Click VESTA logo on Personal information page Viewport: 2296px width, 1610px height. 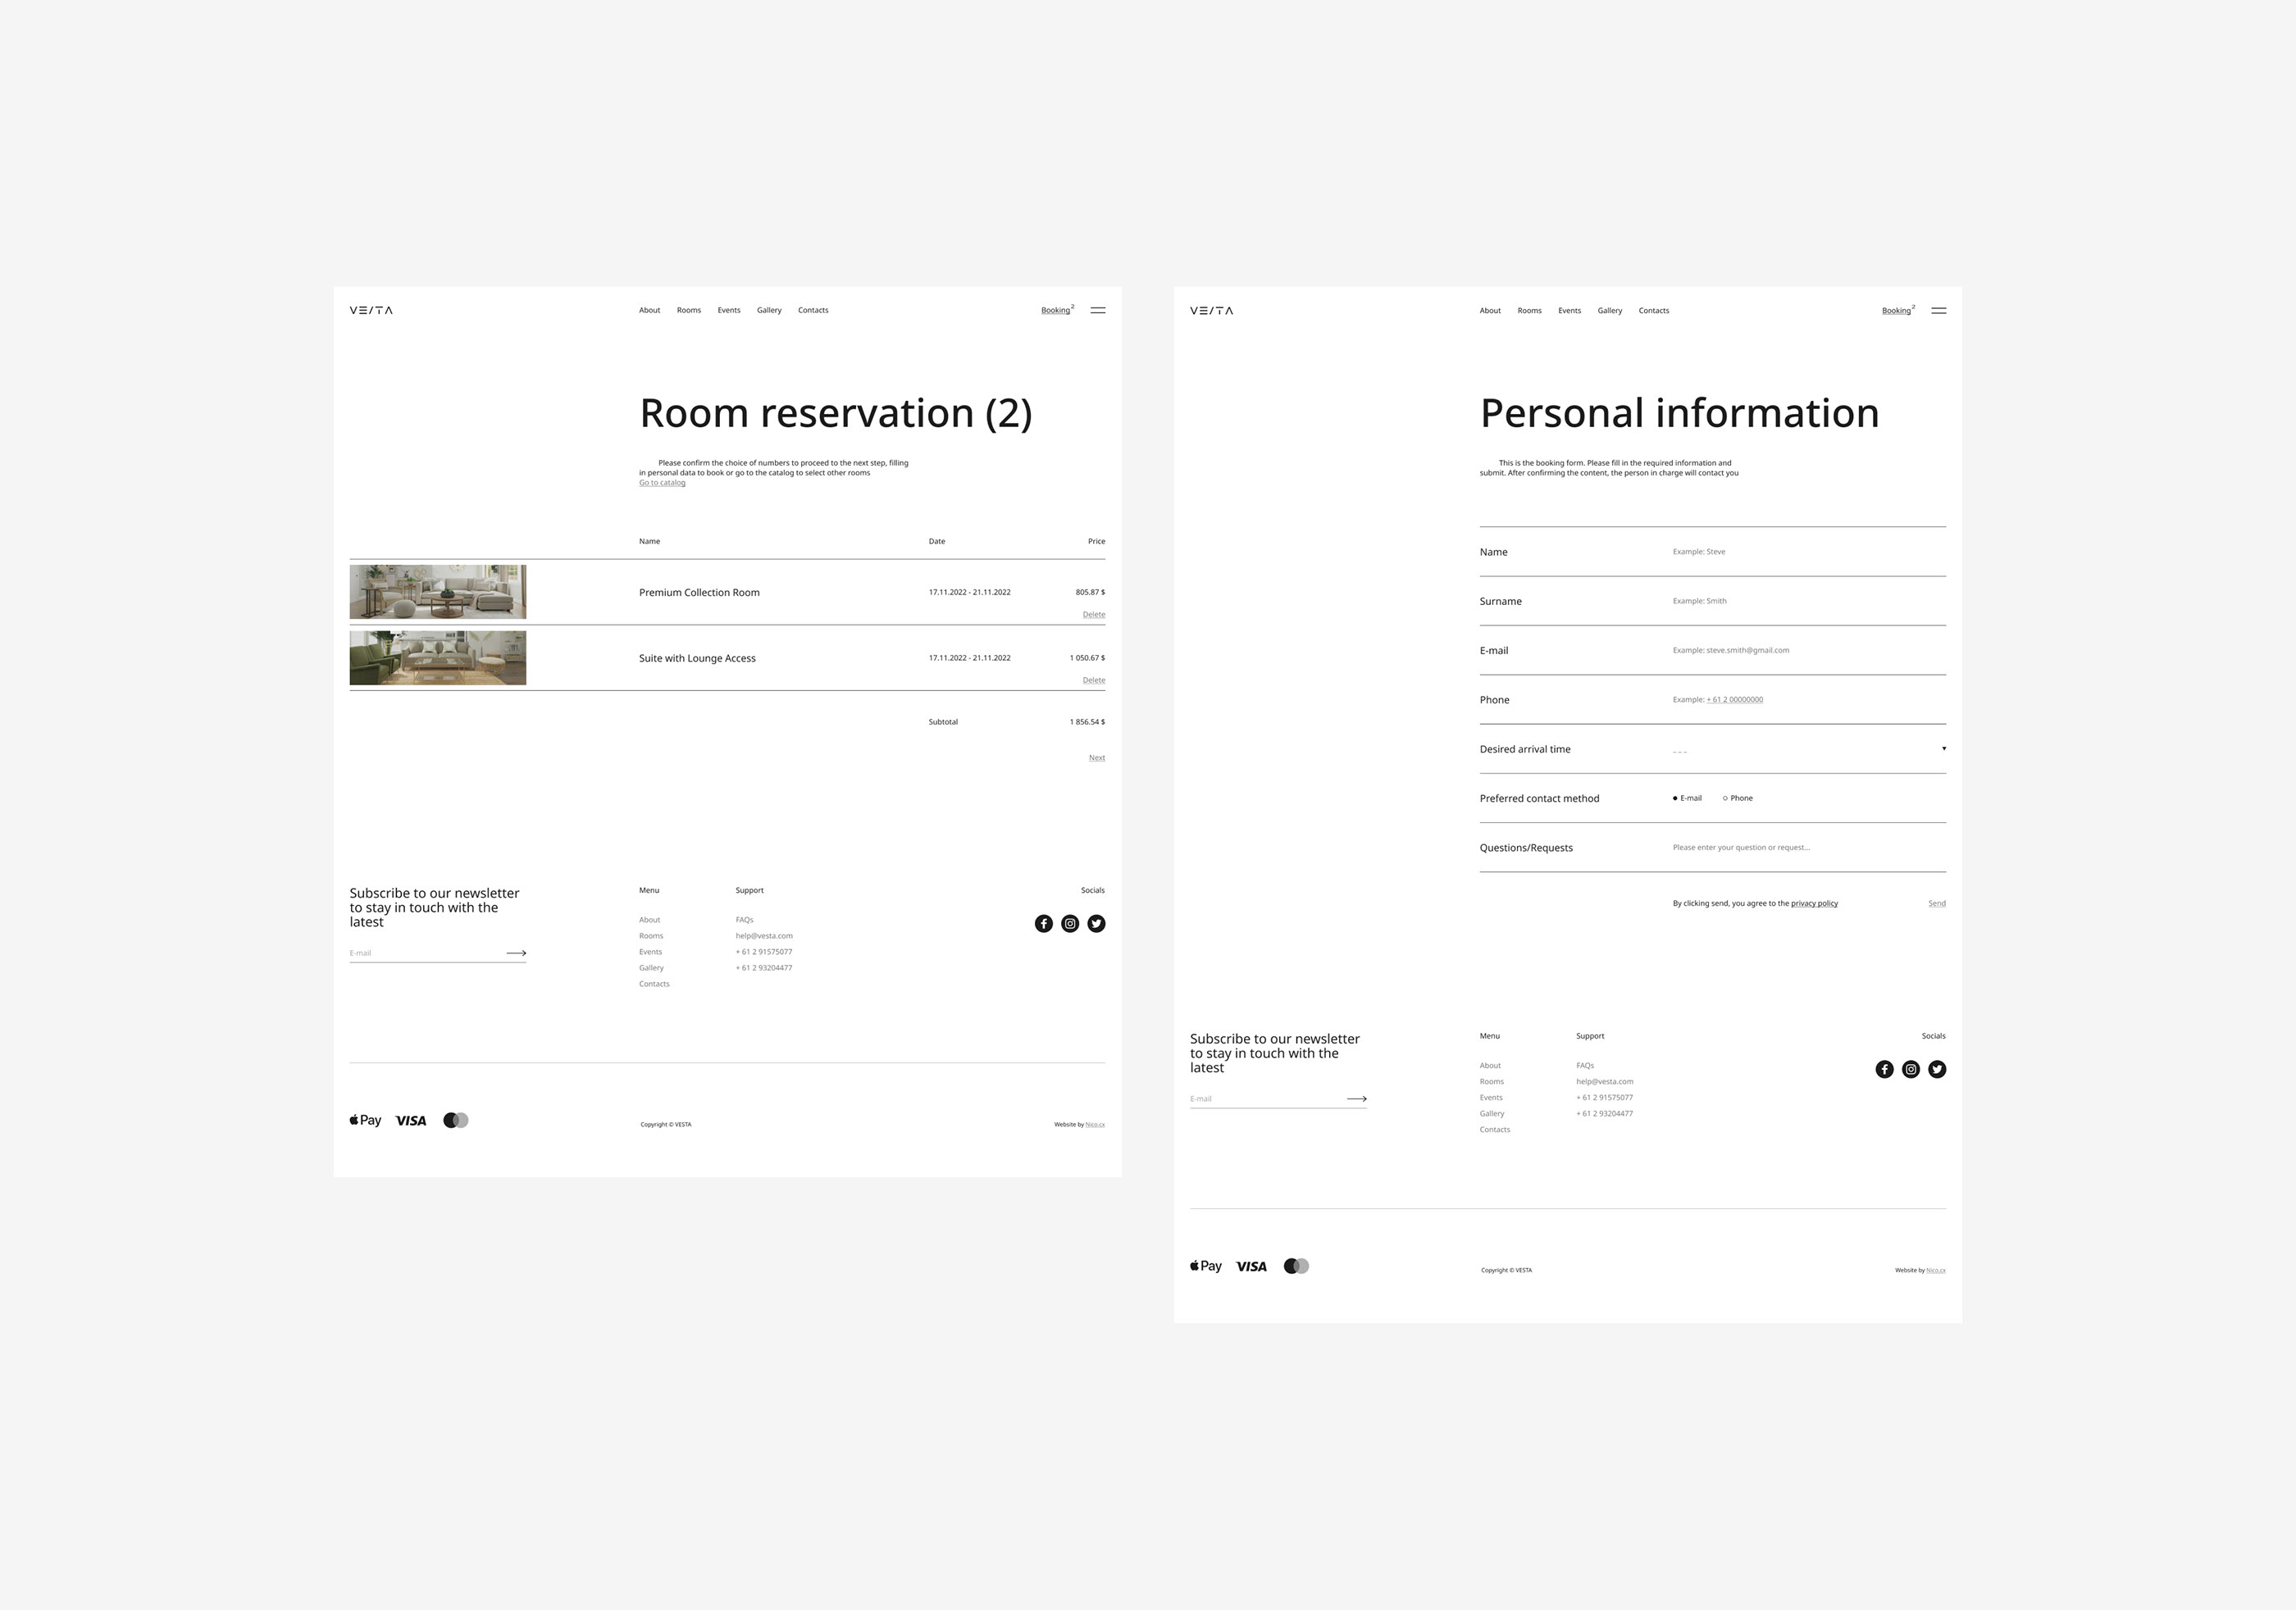click(x=1211, y=310)
